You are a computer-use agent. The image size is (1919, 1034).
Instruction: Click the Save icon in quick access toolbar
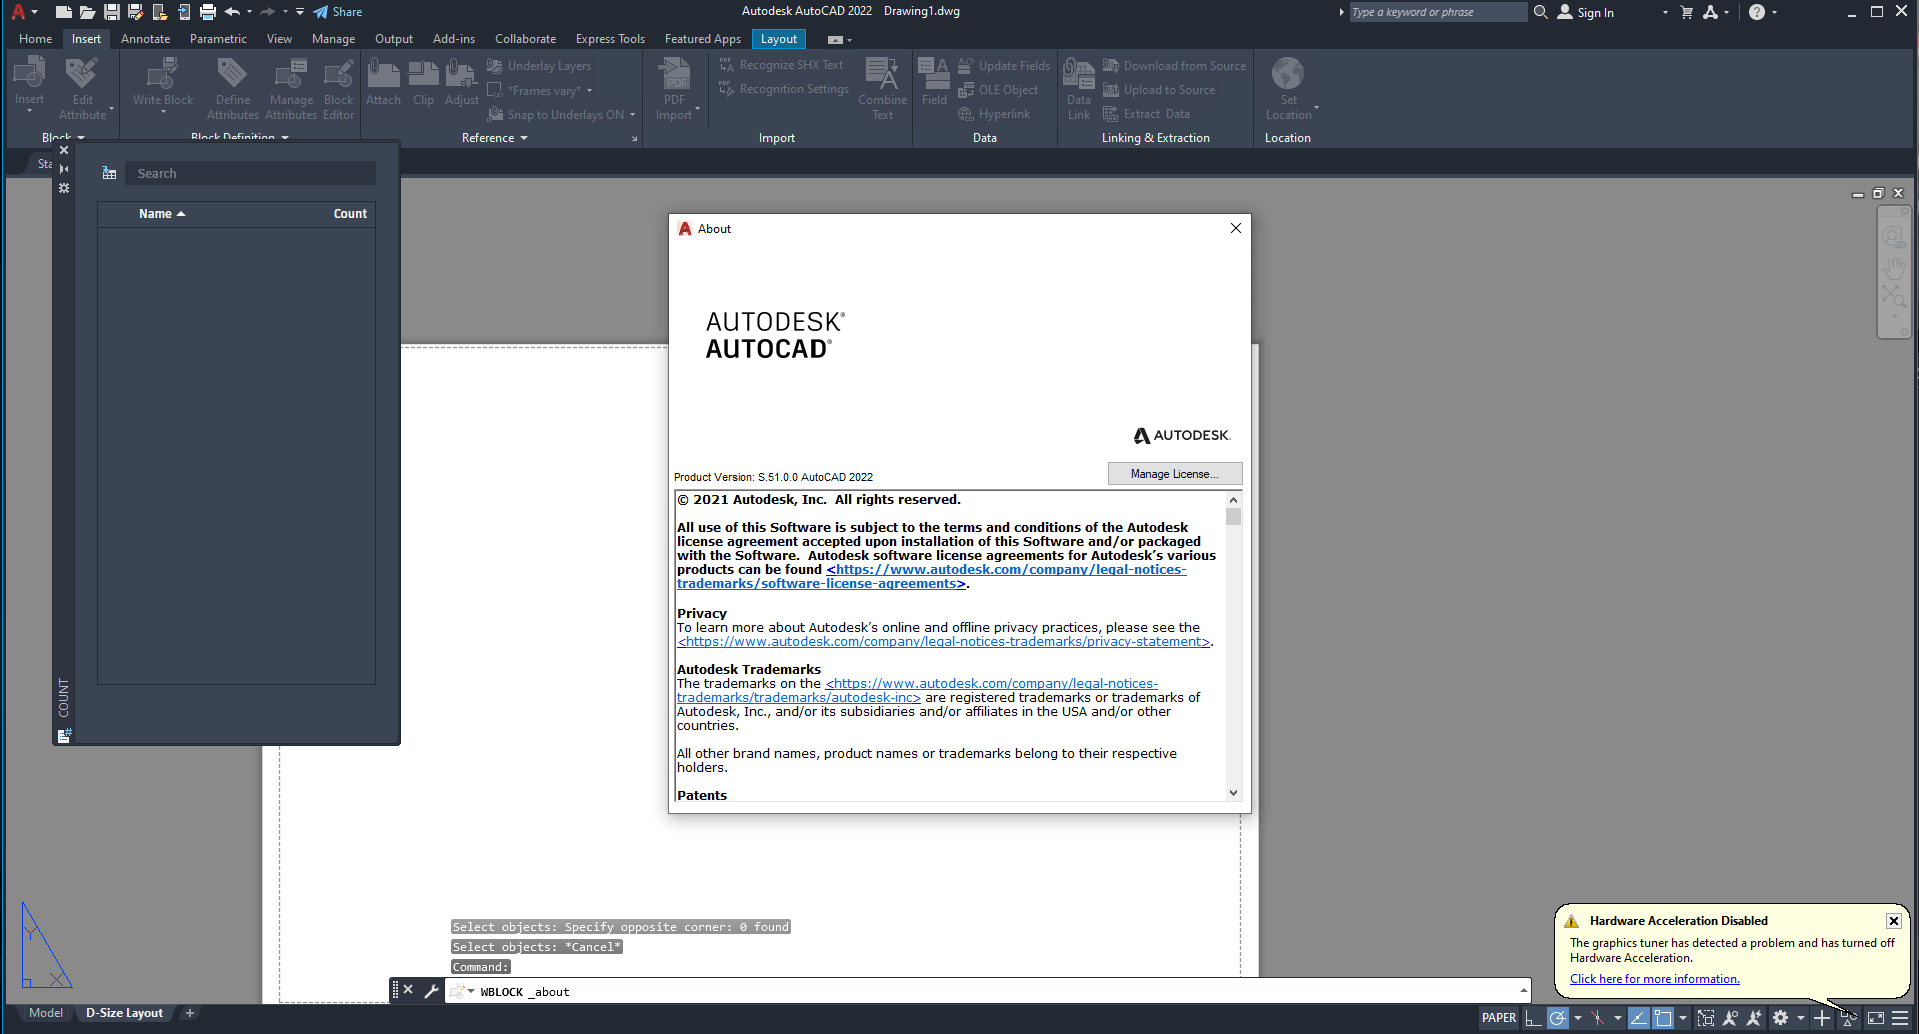click(112, 12)
